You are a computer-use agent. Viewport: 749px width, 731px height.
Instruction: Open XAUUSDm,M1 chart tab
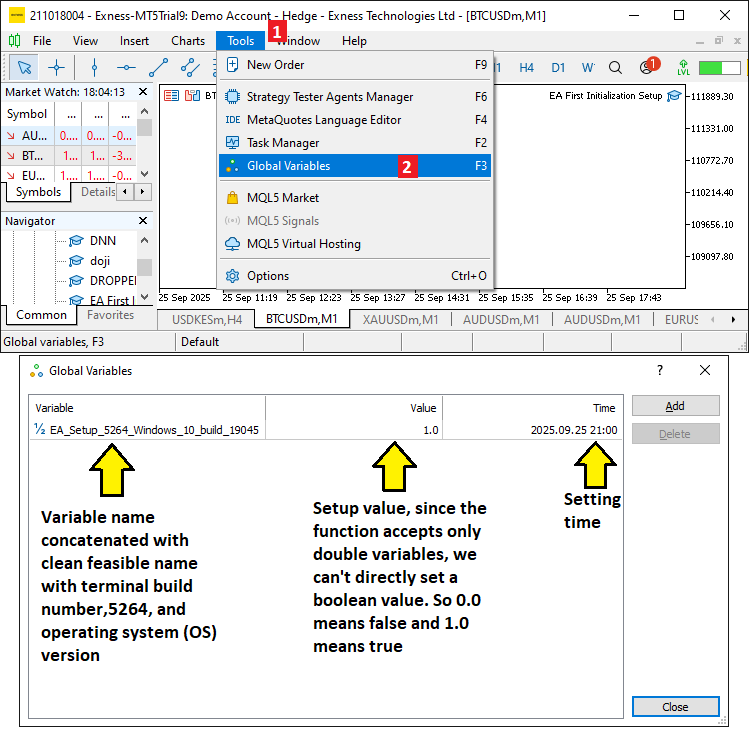[x=400, y=319]
